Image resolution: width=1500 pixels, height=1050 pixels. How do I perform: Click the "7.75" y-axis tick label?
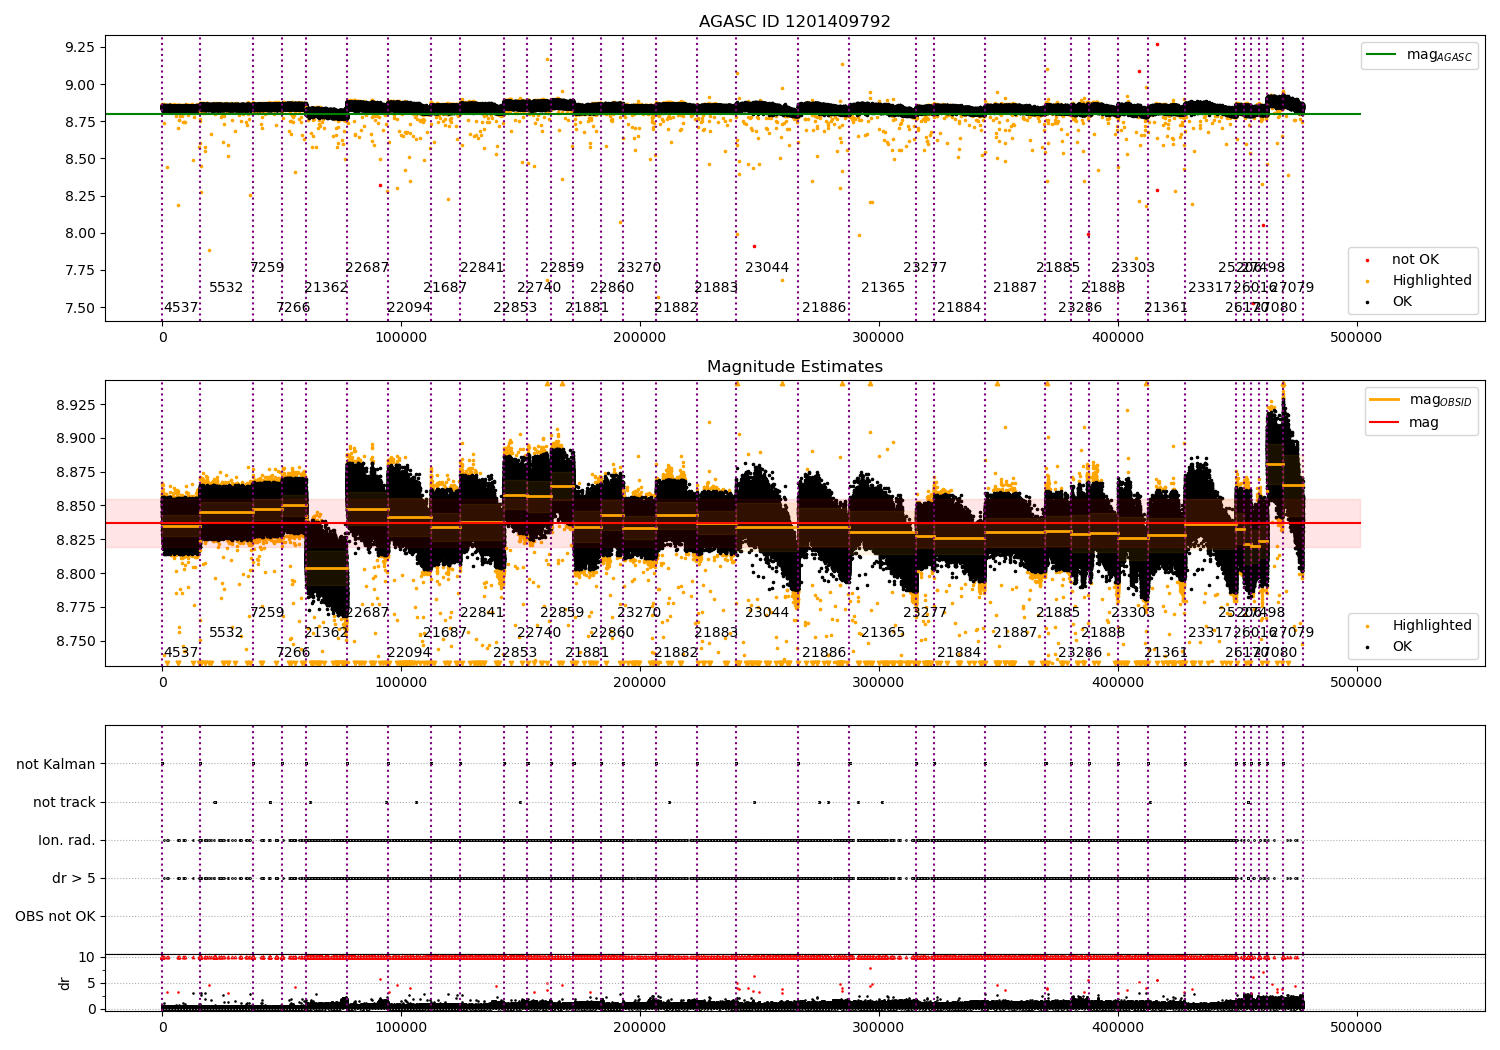point(79,270)
